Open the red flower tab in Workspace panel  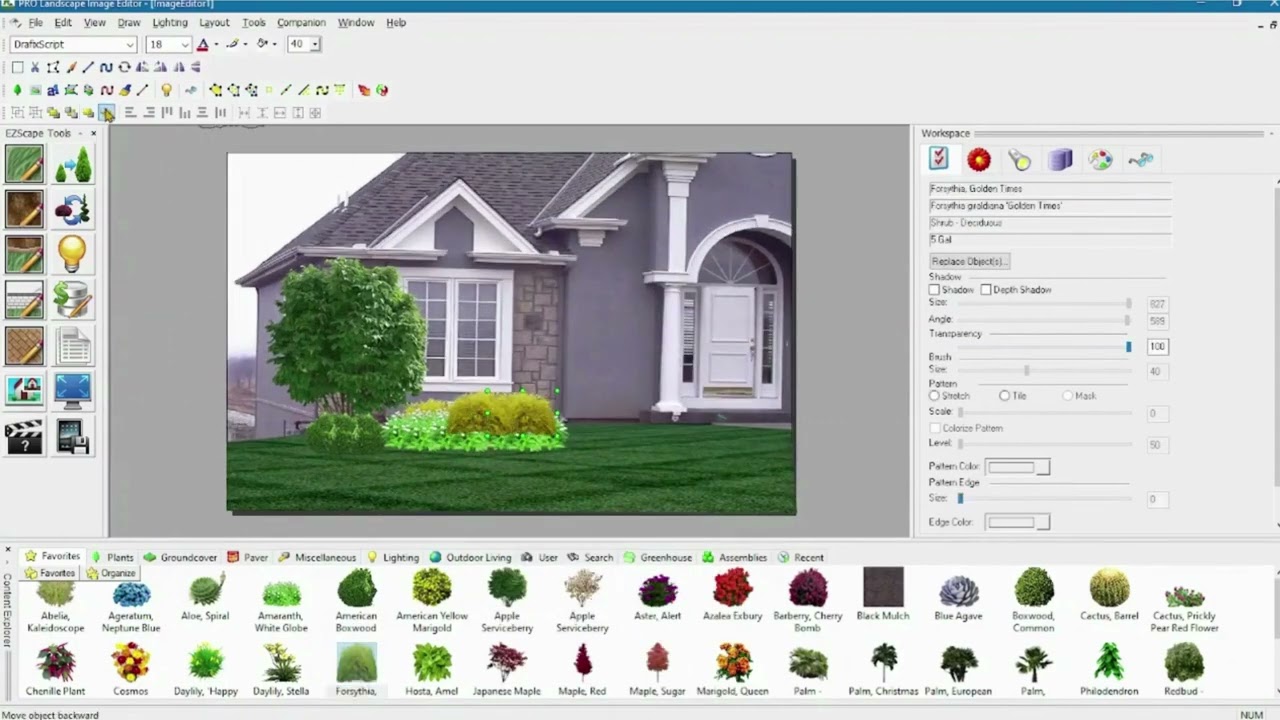978,159
